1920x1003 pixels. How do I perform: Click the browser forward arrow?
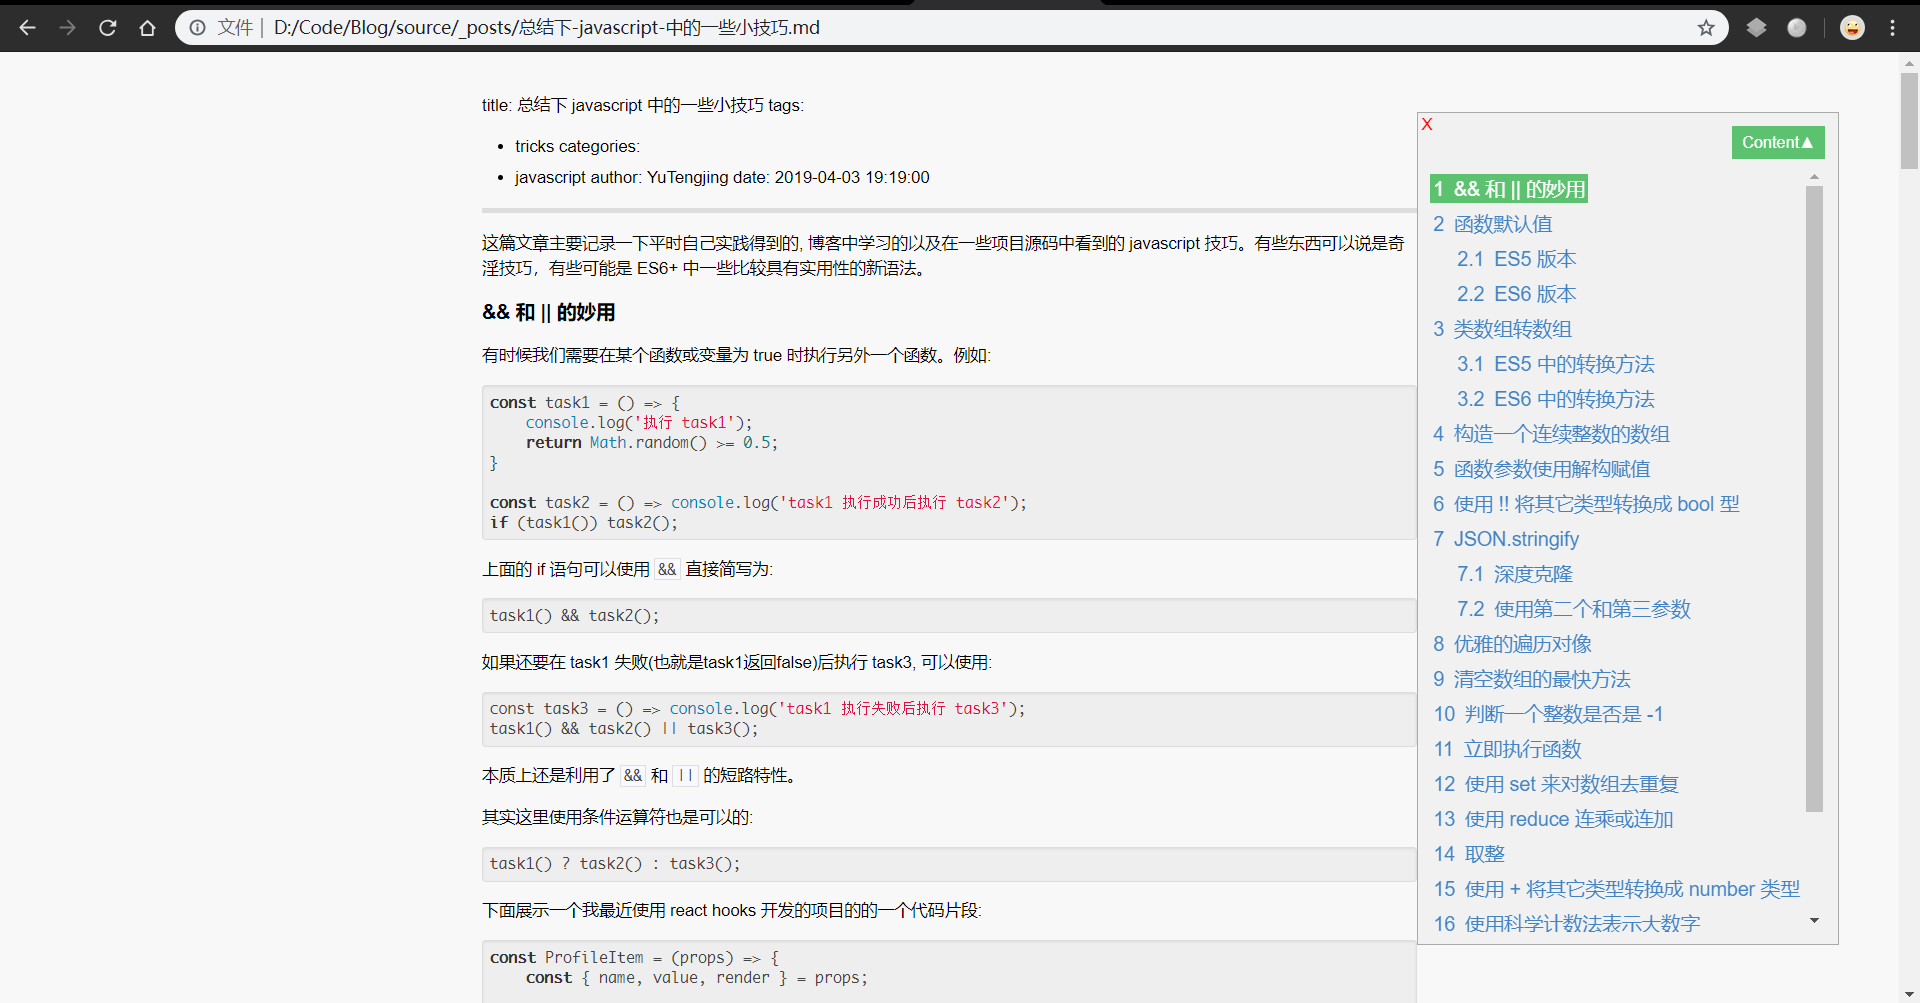tap(67, 28)
